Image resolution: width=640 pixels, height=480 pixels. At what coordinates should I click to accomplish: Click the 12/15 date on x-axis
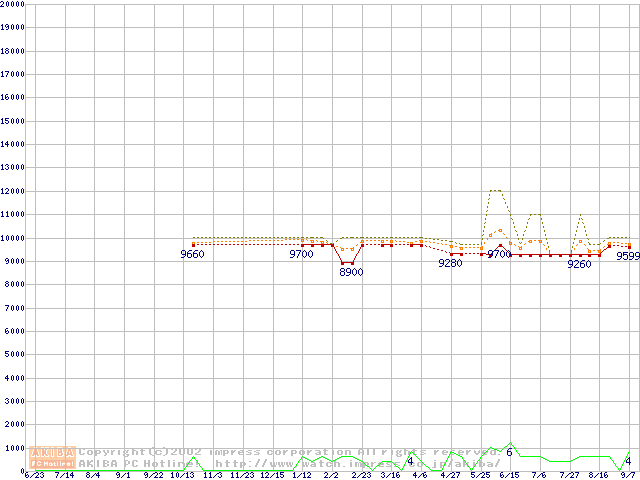(272, 475)
